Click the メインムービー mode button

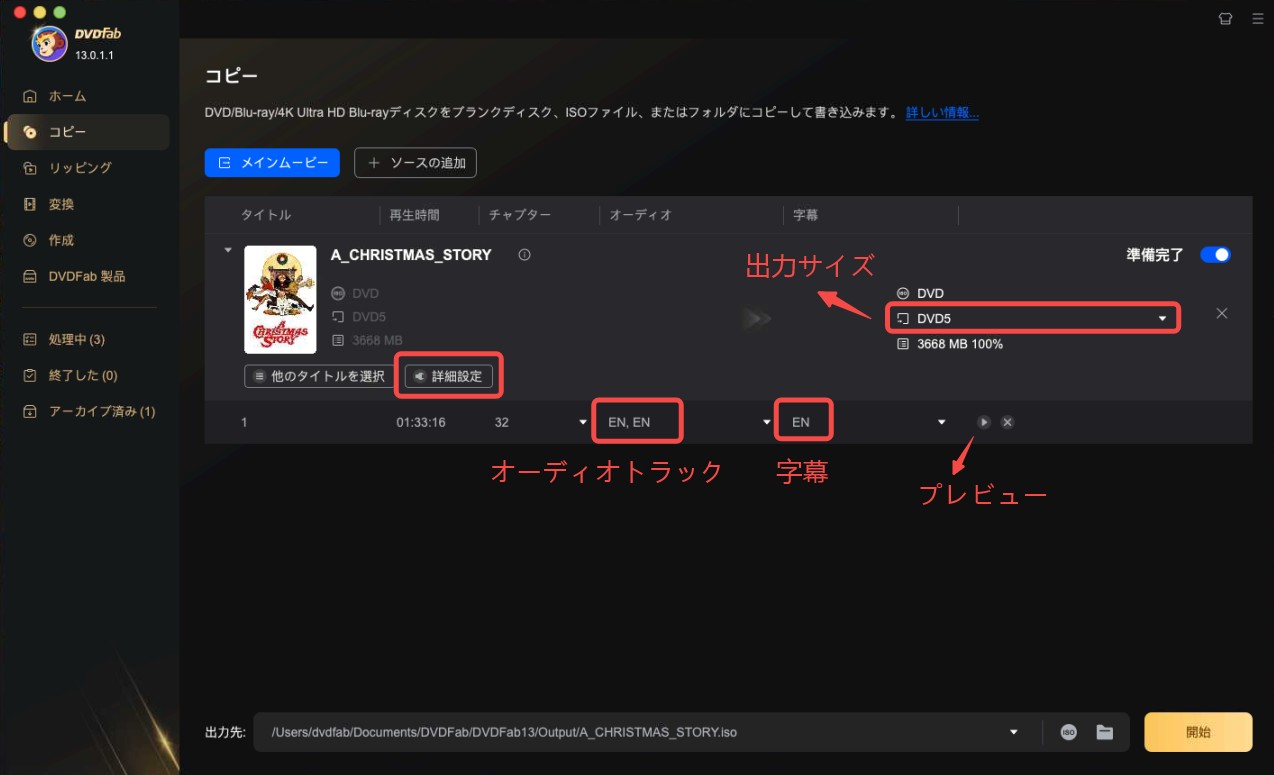tap(272, 163)
